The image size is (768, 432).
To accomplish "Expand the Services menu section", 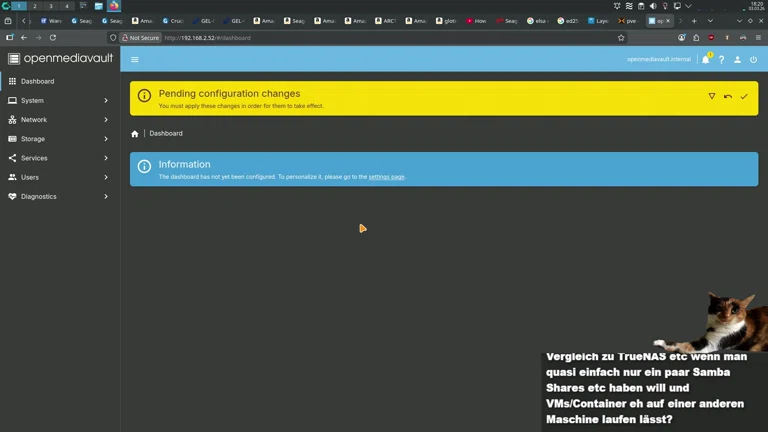I will click(x=59, y=158).
